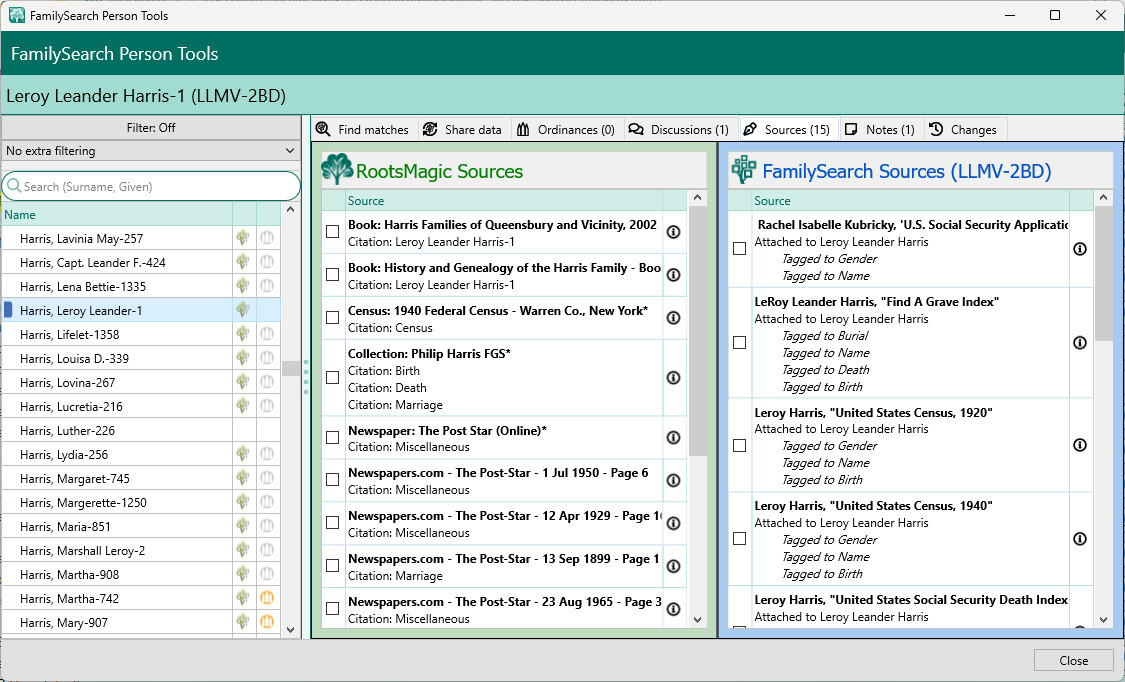This screenshot has height=682, width=1125.
Task: Open the 'No extra filtering' dropdown
Action: 151,151
